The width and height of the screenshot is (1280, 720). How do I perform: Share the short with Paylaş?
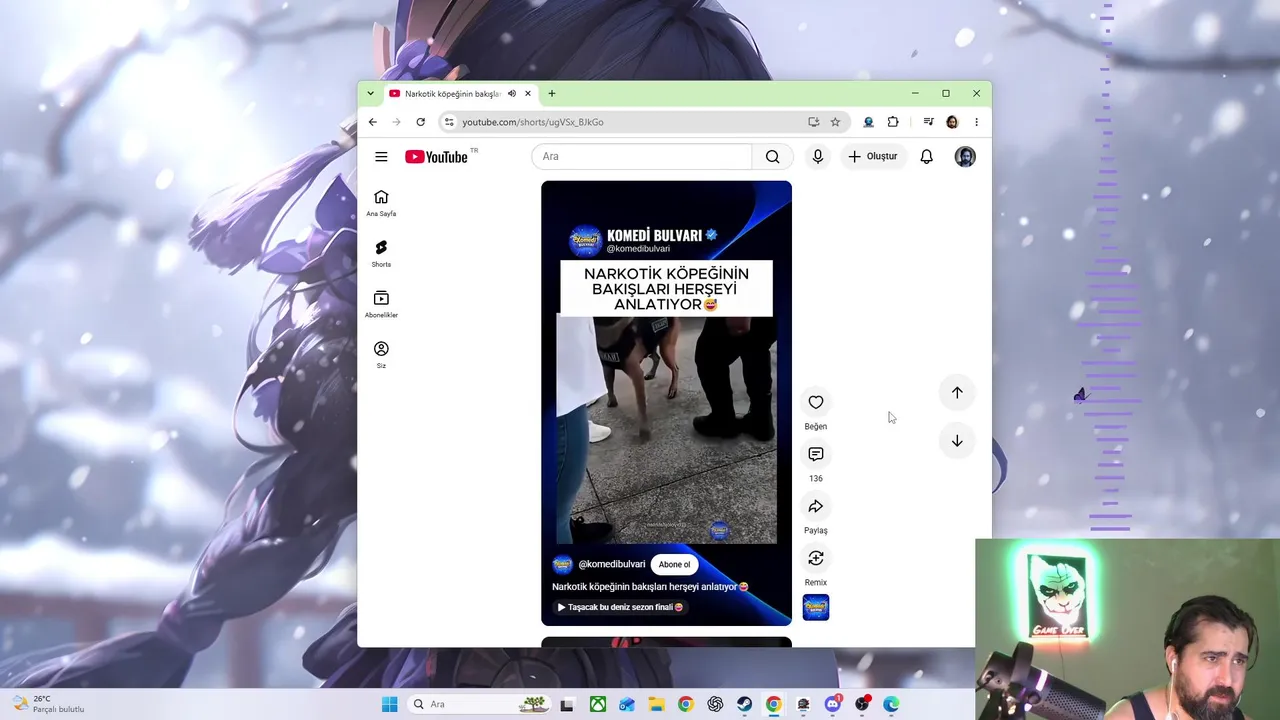(816, 506)
